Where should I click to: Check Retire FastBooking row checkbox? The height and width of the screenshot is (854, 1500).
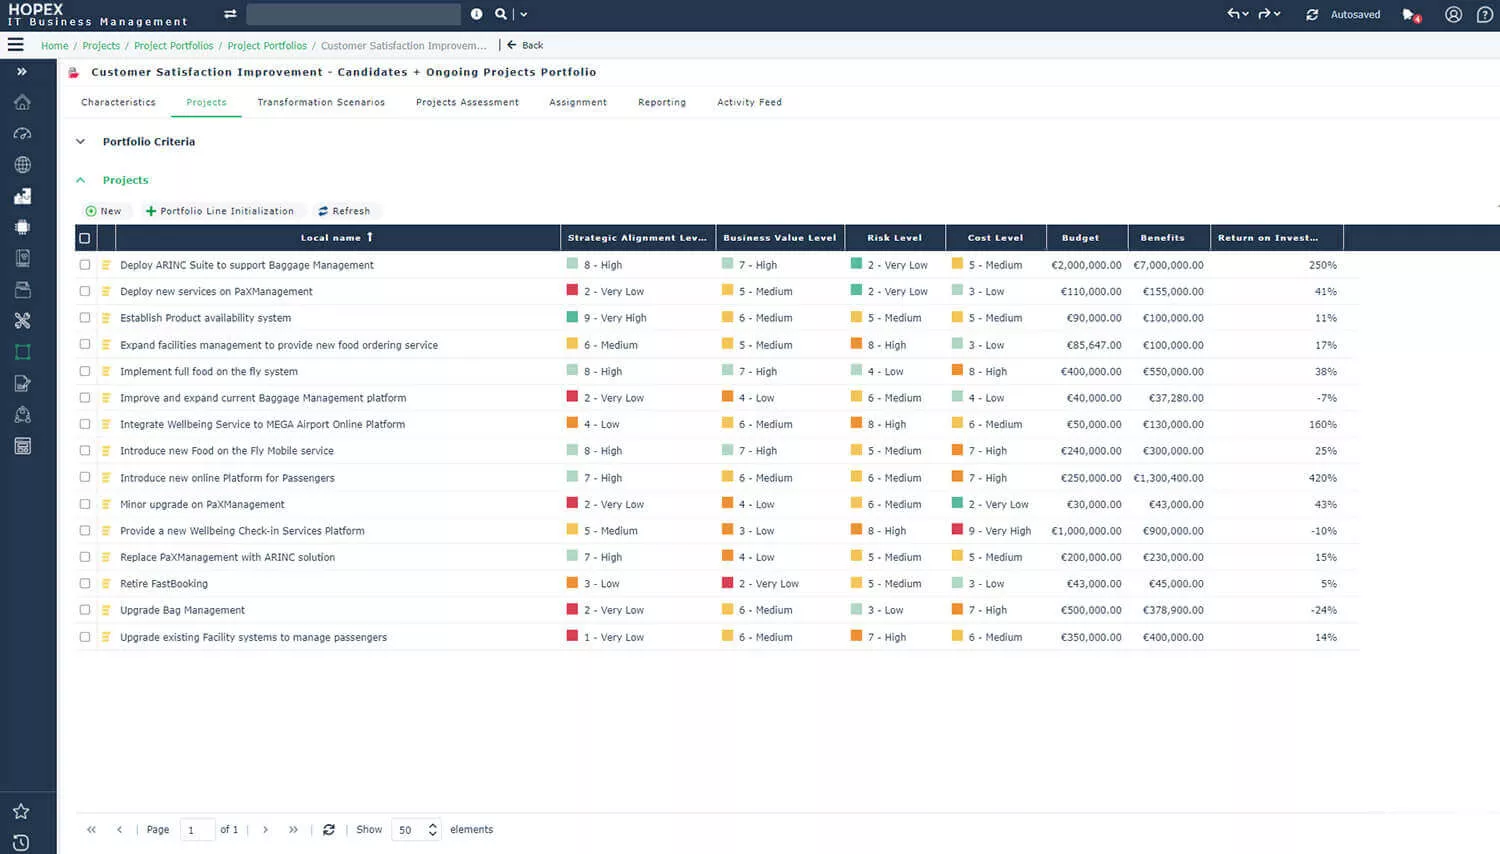[85, 583]
